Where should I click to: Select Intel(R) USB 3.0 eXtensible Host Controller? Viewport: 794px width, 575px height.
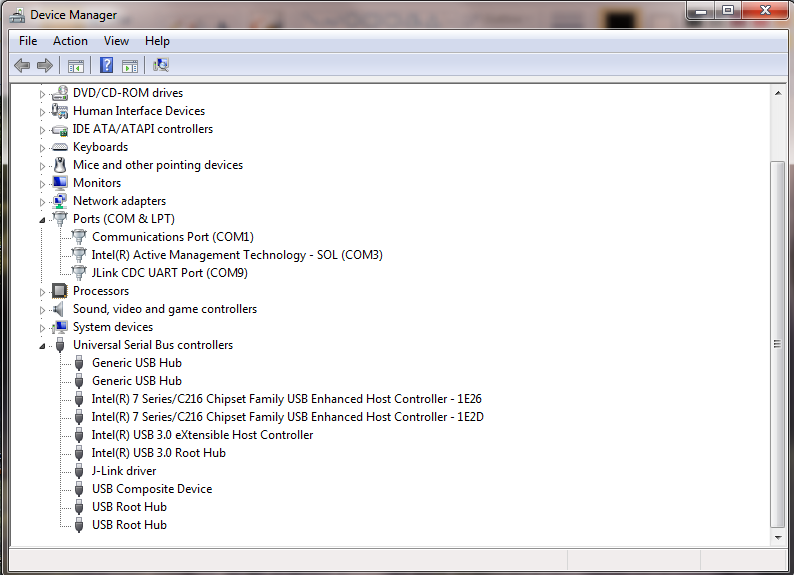(202, 435)
